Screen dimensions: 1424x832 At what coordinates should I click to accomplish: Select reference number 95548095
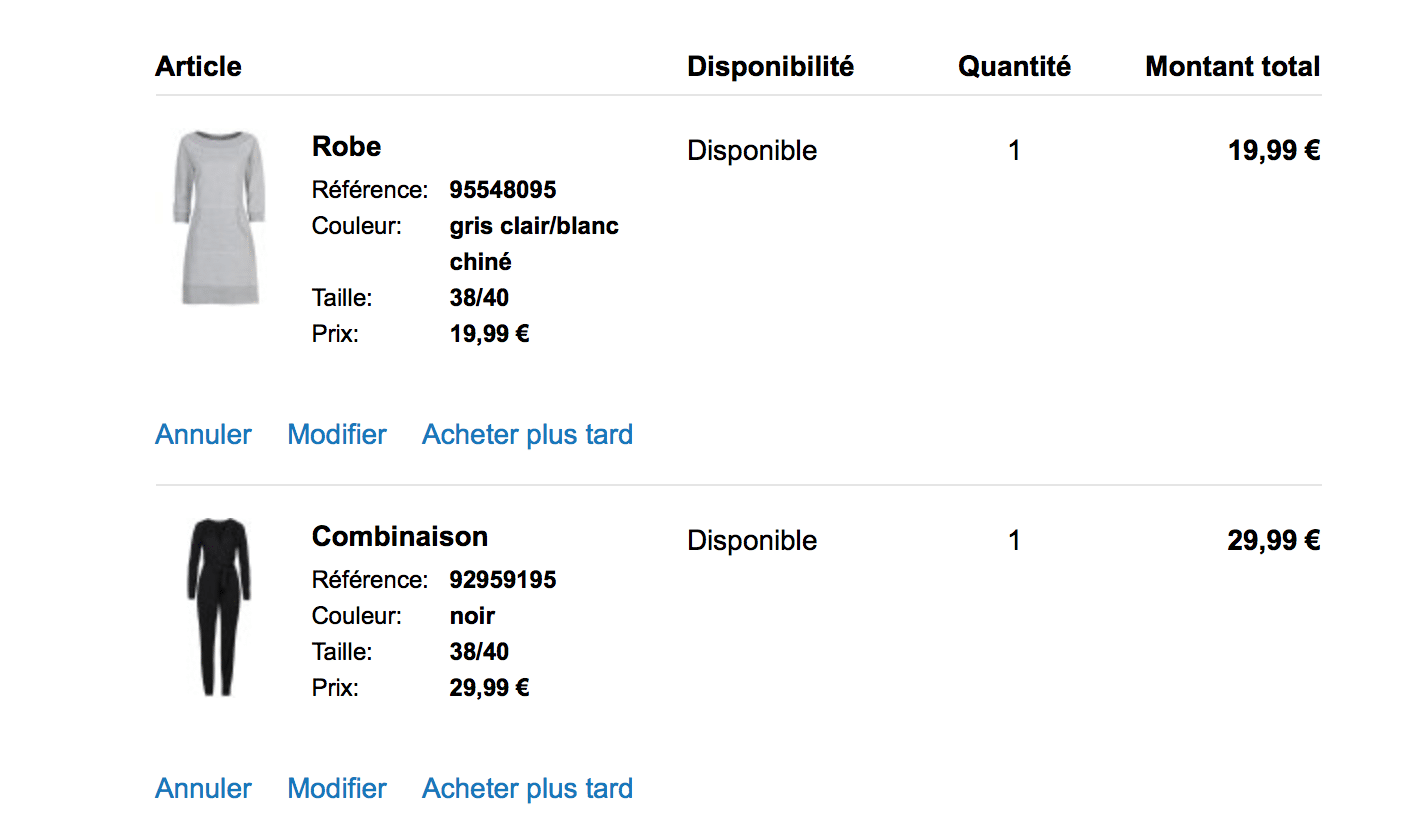[503, 190]
